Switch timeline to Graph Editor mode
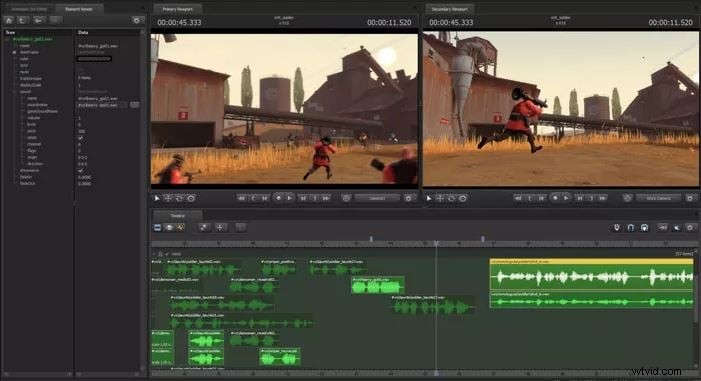The width and height of the screenshot is (701, 381). tap(180, 228)
